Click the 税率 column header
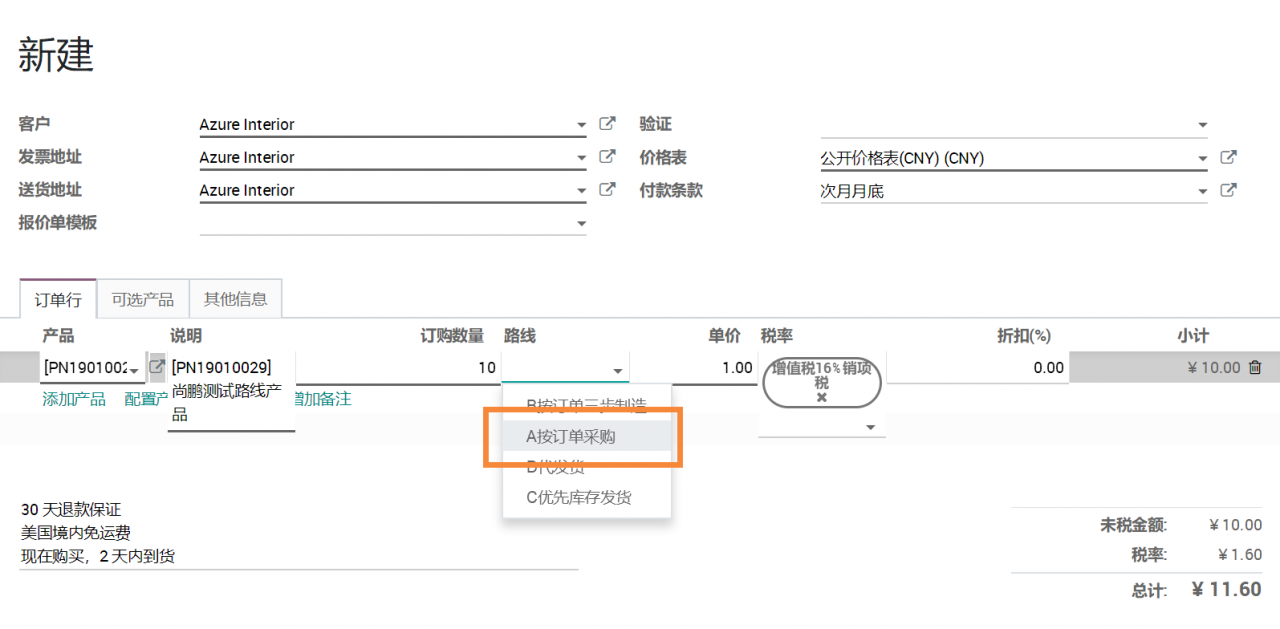The height and width of the screenshot is (629, 1280). point(777,336)
